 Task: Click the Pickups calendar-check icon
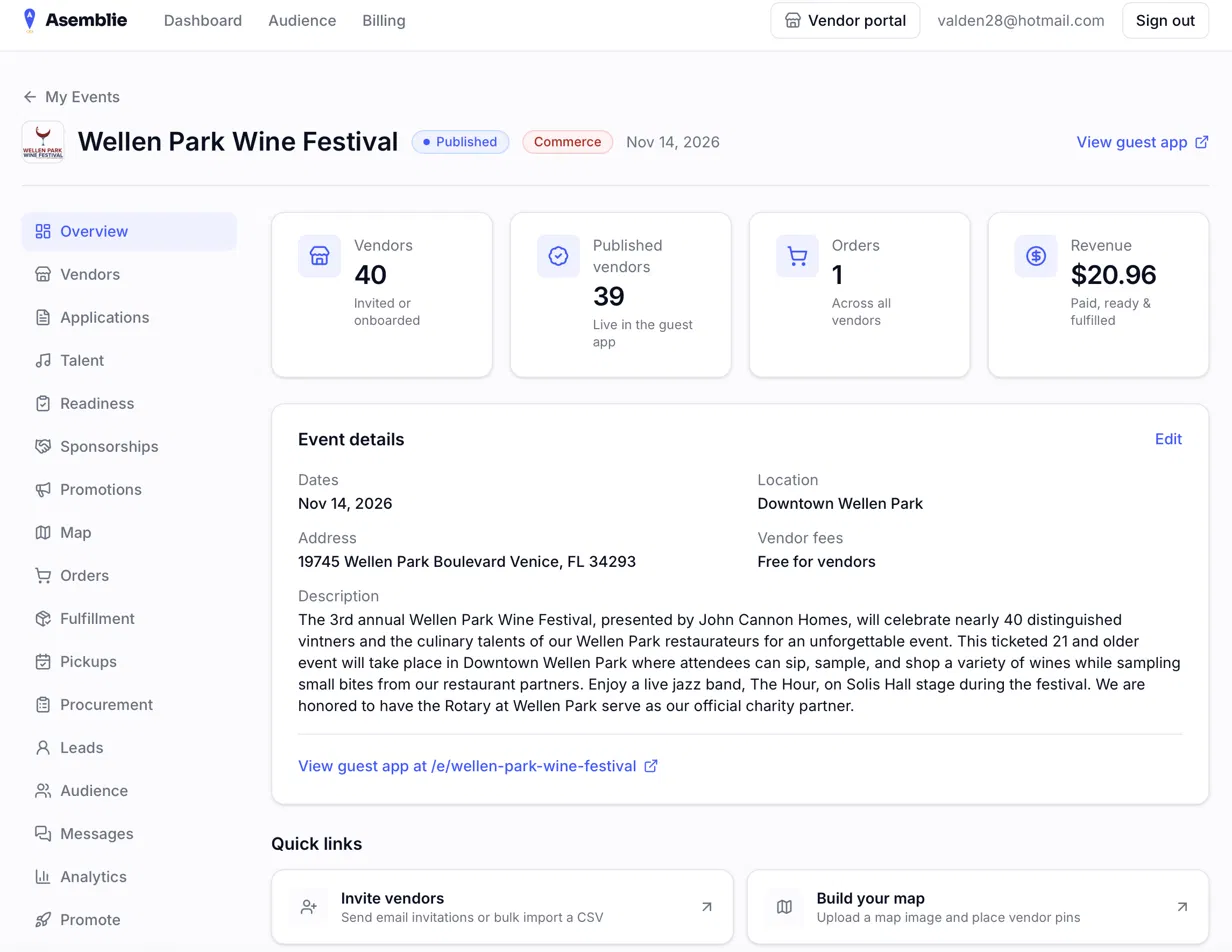[x=43, y=661]
